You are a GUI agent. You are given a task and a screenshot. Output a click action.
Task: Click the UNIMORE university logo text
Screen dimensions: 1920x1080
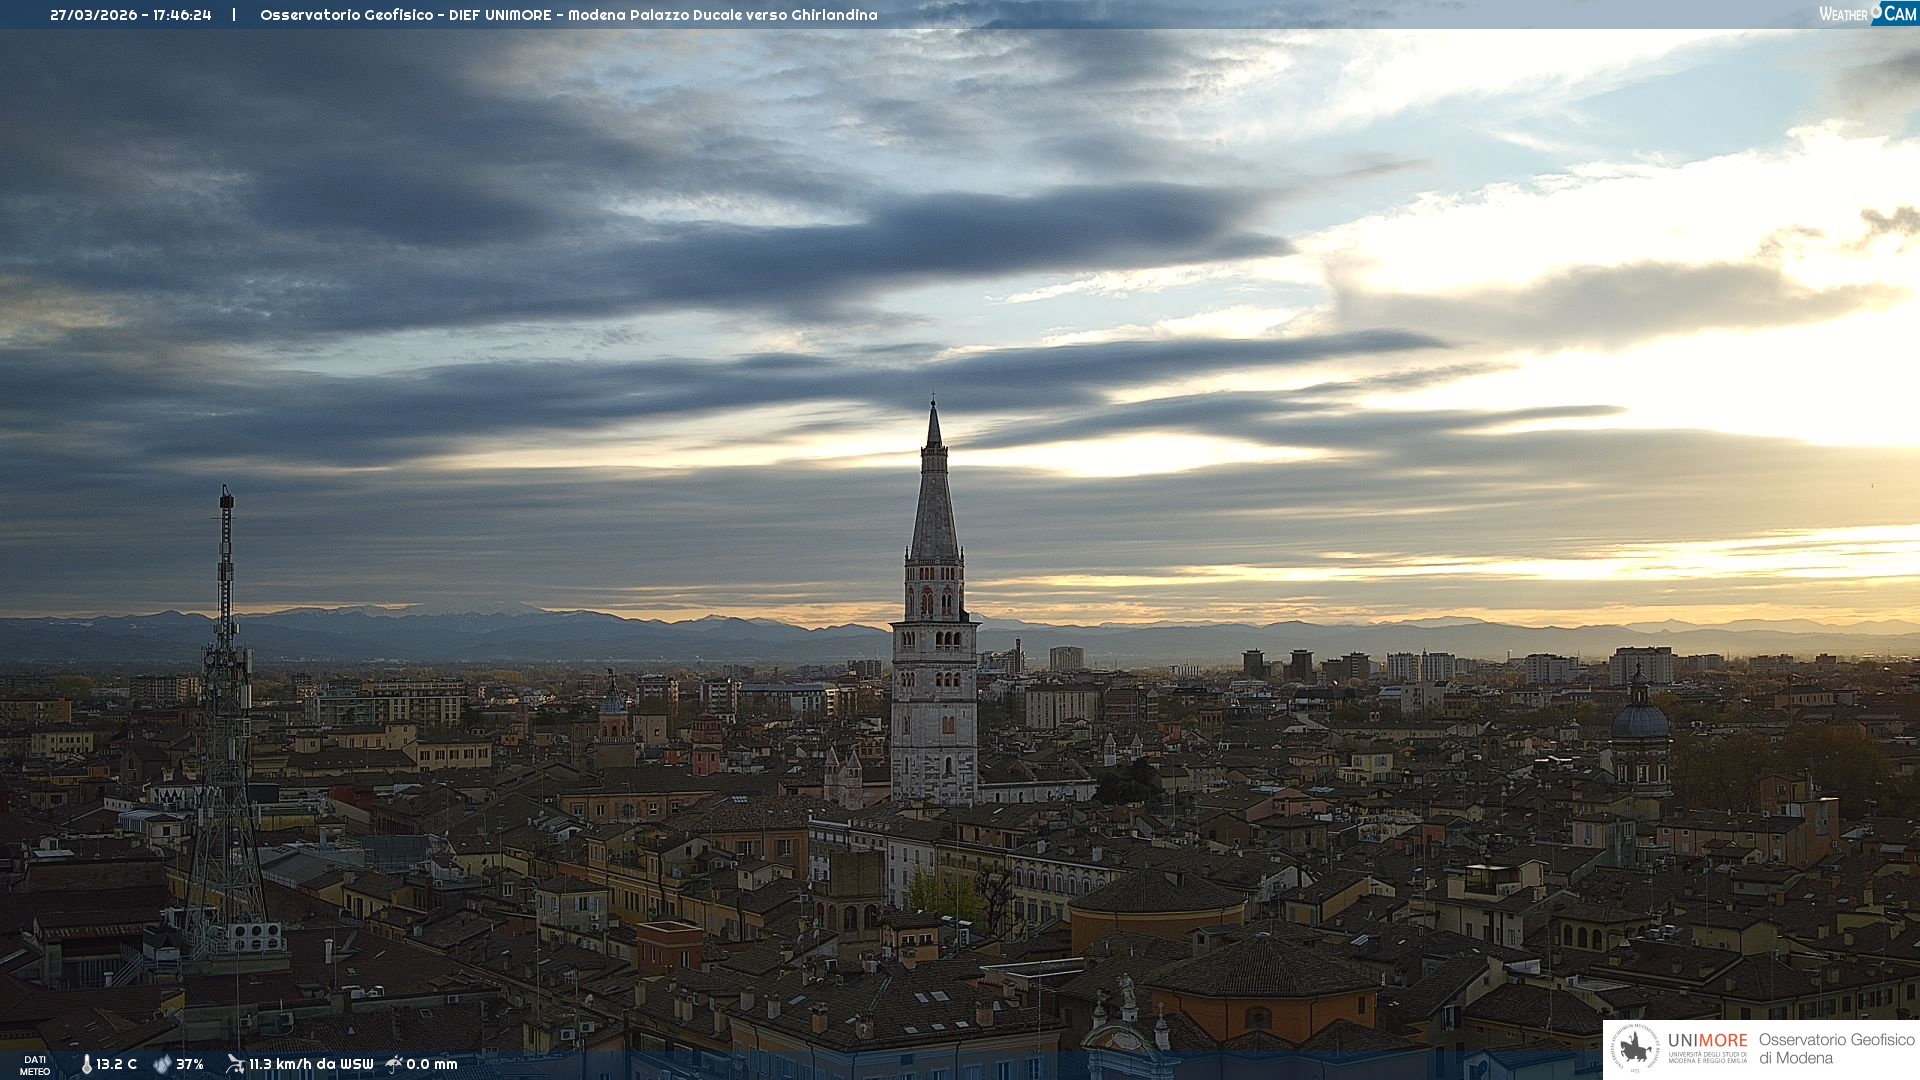(x=1707, y=1042)
